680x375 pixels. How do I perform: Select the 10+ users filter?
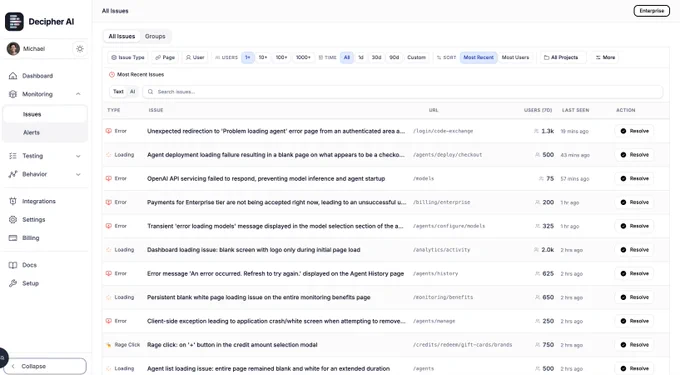pos(263,57)
